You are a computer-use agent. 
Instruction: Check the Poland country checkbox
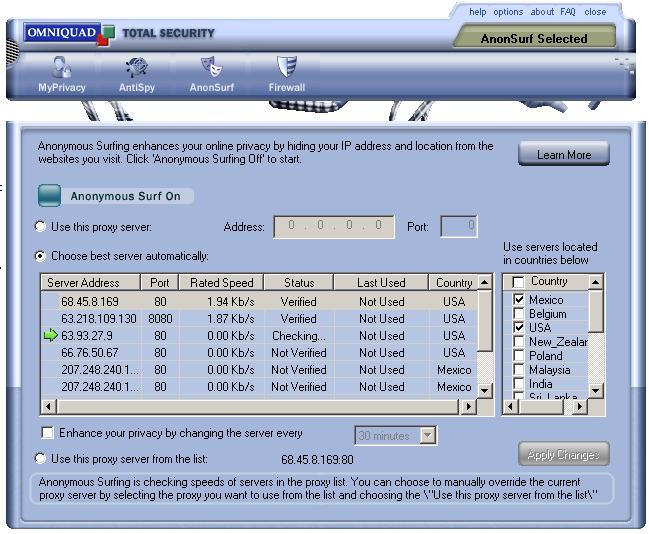pos(519,356)
